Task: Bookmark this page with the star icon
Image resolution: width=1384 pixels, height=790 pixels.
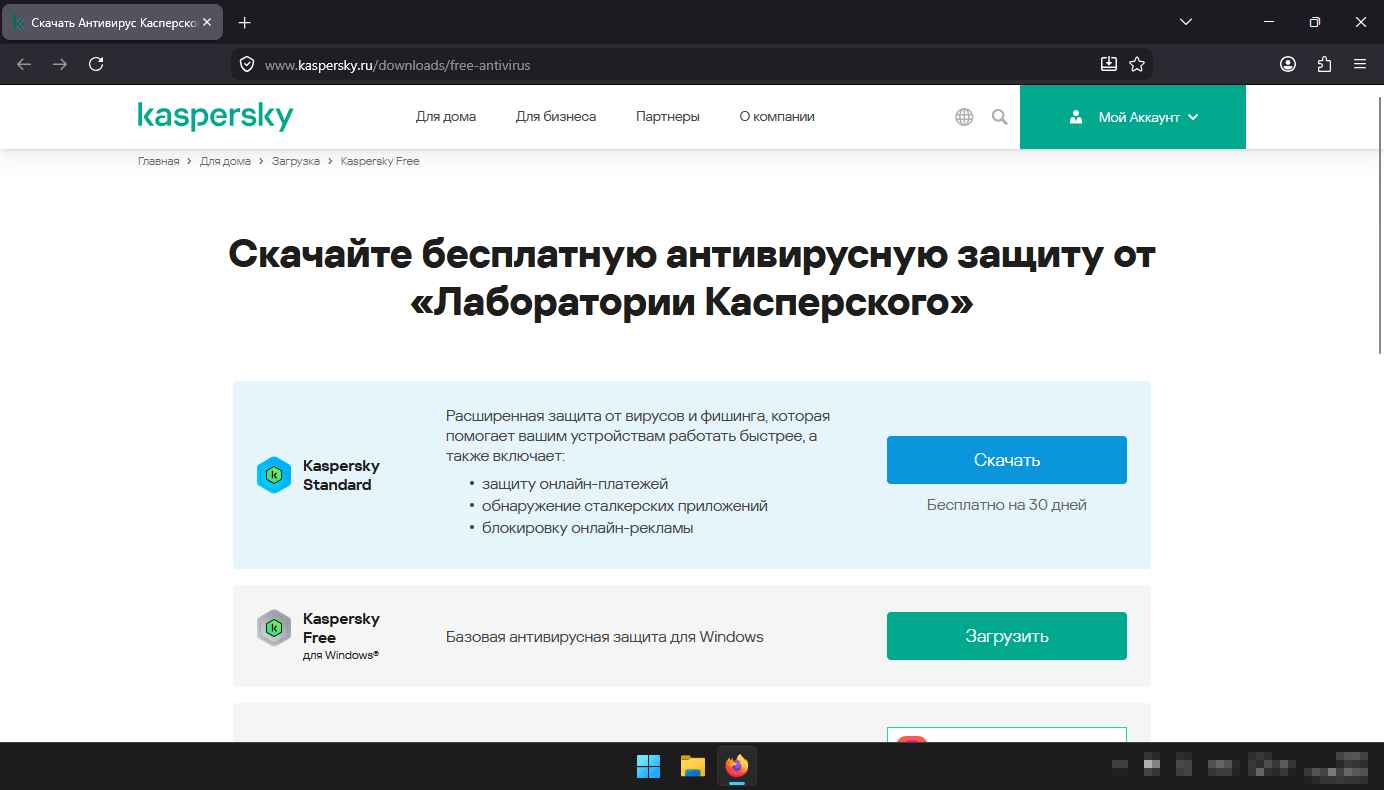Action: [1137, 64]
